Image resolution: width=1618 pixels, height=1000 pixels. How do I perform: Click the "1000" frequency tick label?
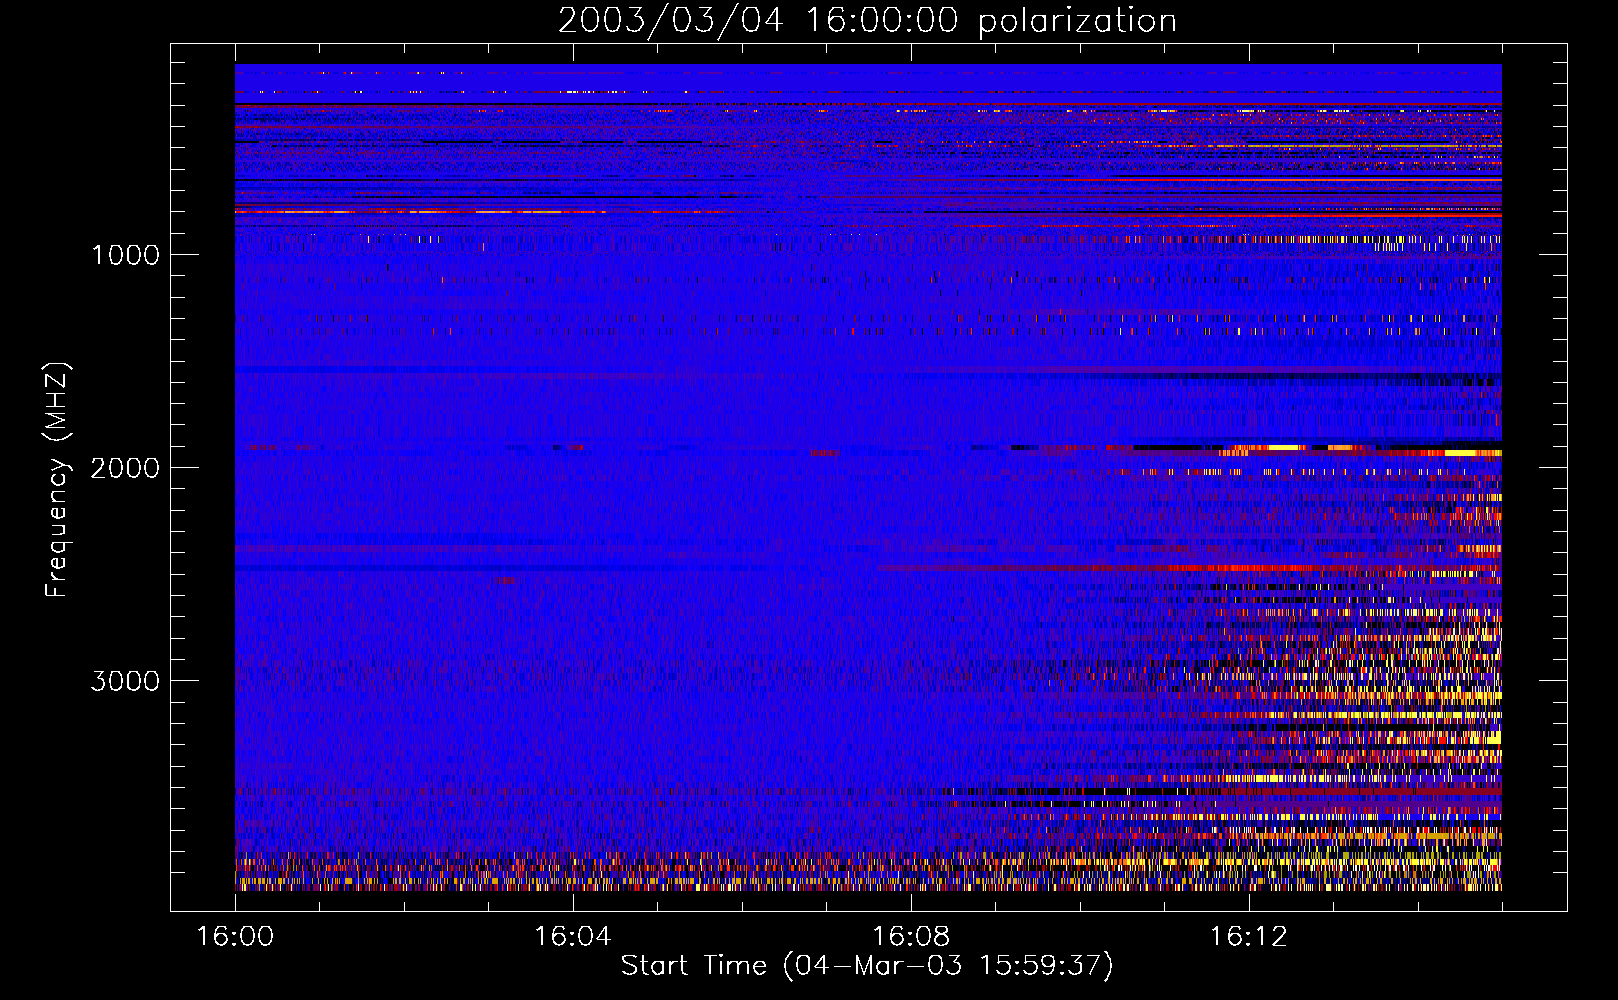click(125, 255)
